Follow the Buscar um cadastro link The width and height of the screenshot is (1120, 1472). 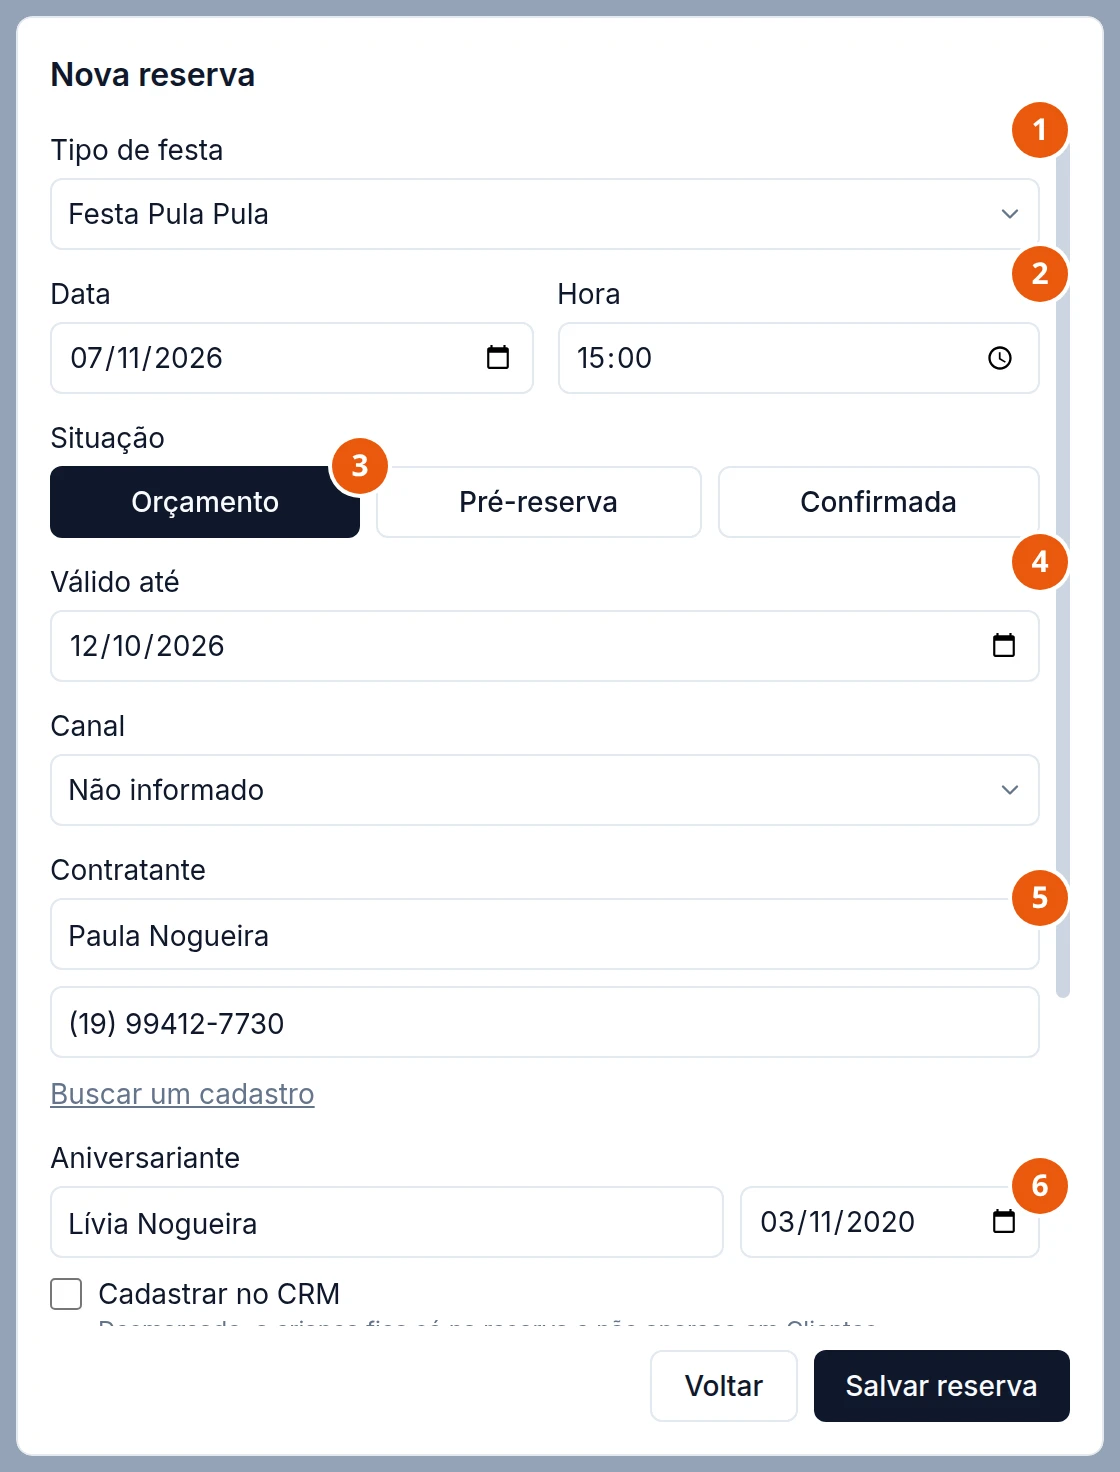(x=182, y=1094)
